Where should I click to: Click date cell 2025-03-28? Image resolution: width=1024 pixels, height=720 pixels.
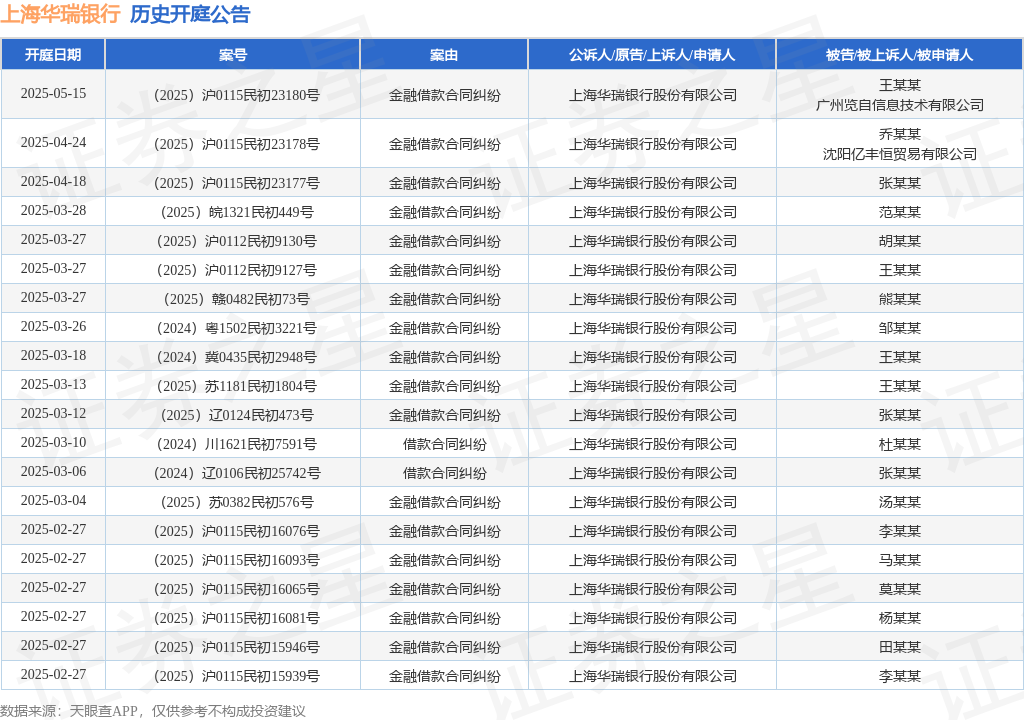(x=53, y=210)
